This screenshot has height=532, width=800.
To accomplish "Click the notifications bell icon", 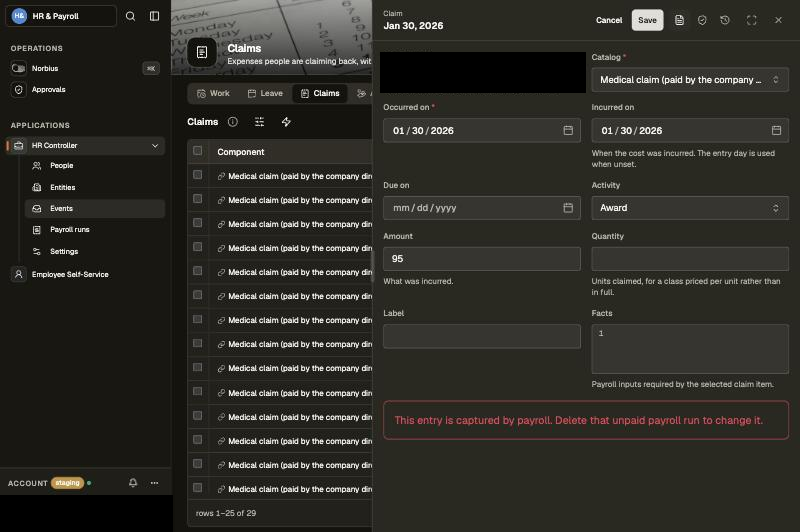I will [x=133, y=483].
